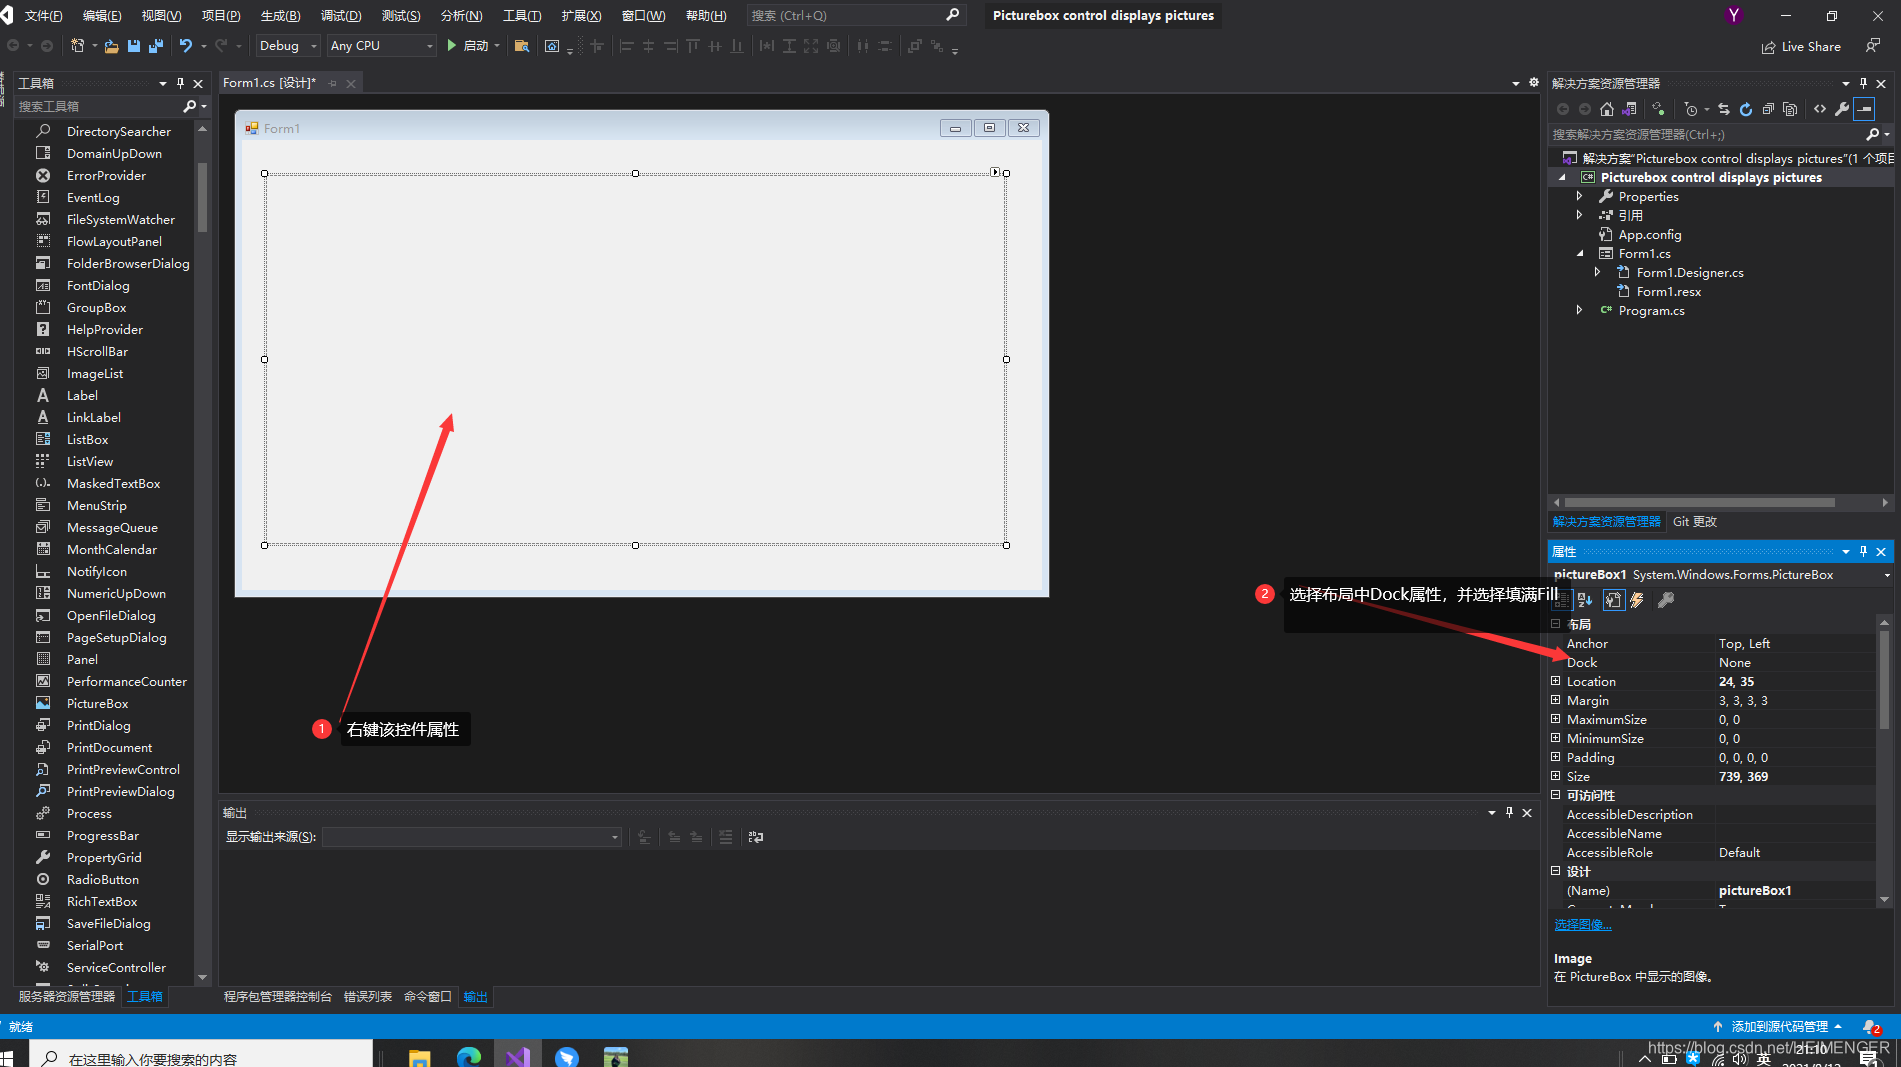Open 文件(F) menu
The image size is (1901, 1067).
(43, 15)
